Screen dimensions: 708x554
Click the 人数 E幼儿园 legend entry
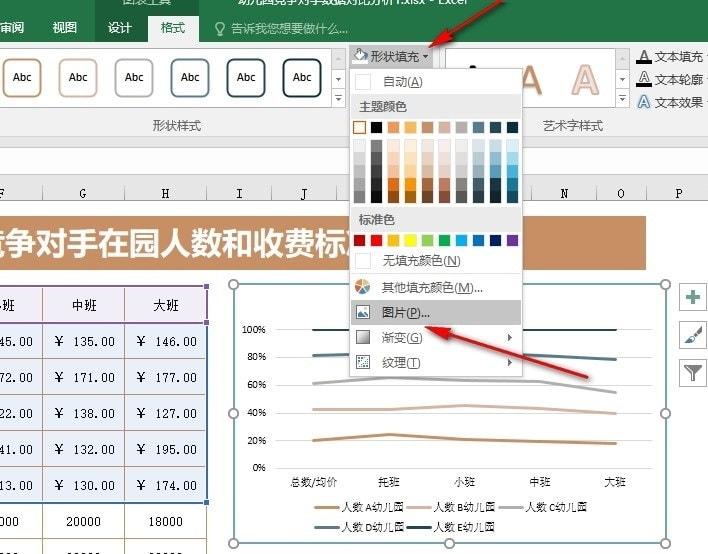(x=451, y=527)
